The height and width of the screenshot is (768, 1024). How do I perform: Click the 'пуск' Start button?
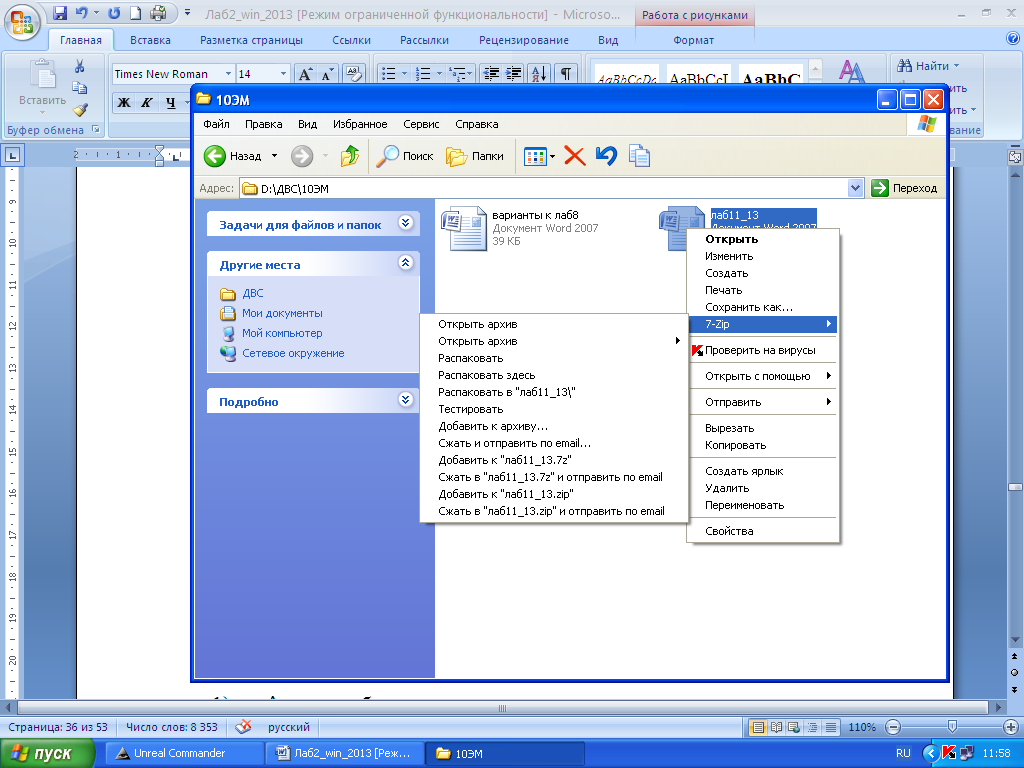(x=47, y=753)
